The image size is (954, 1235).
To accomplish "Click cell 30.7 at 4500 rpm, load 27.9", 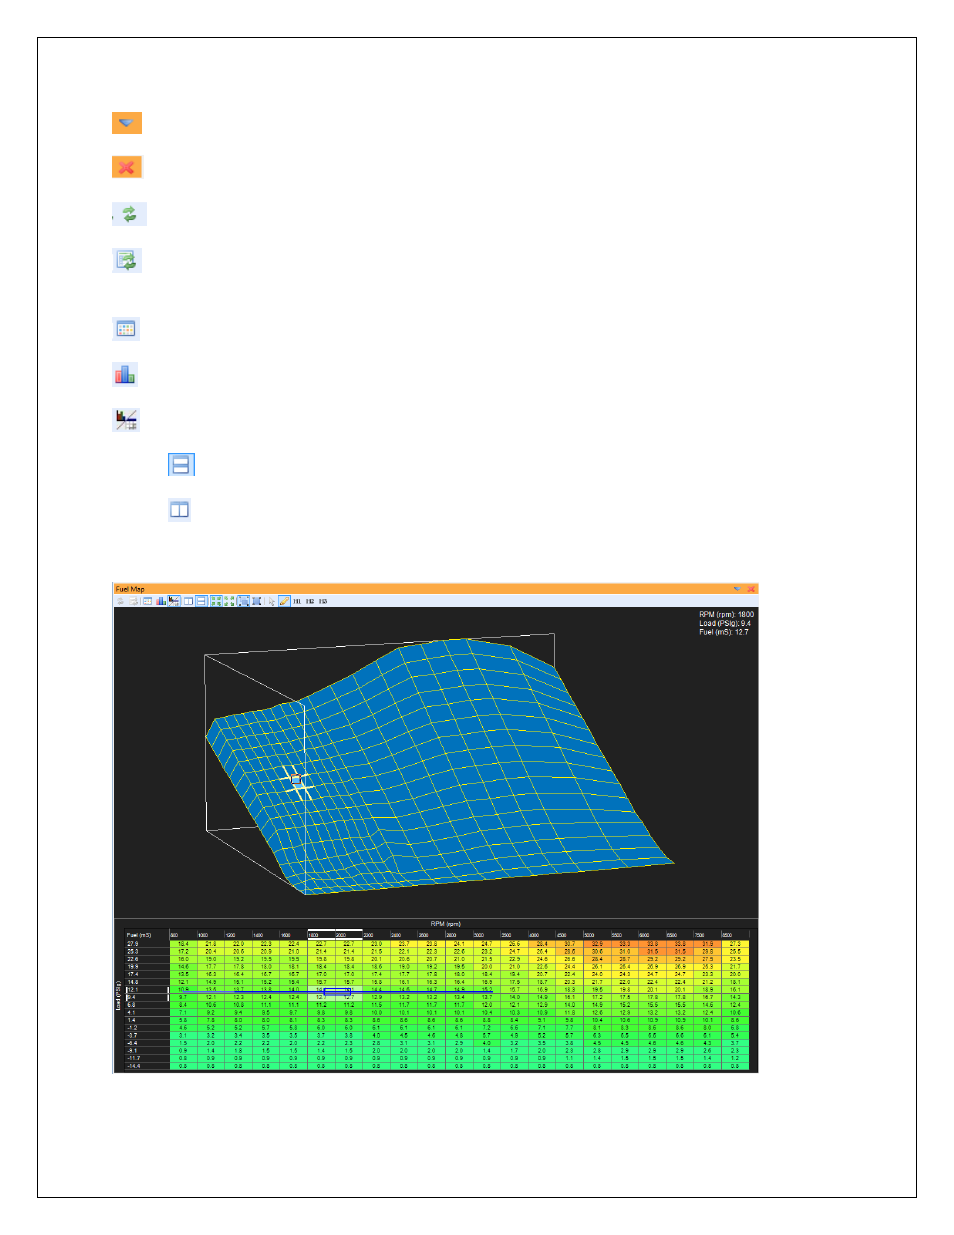I will point(570,943).
